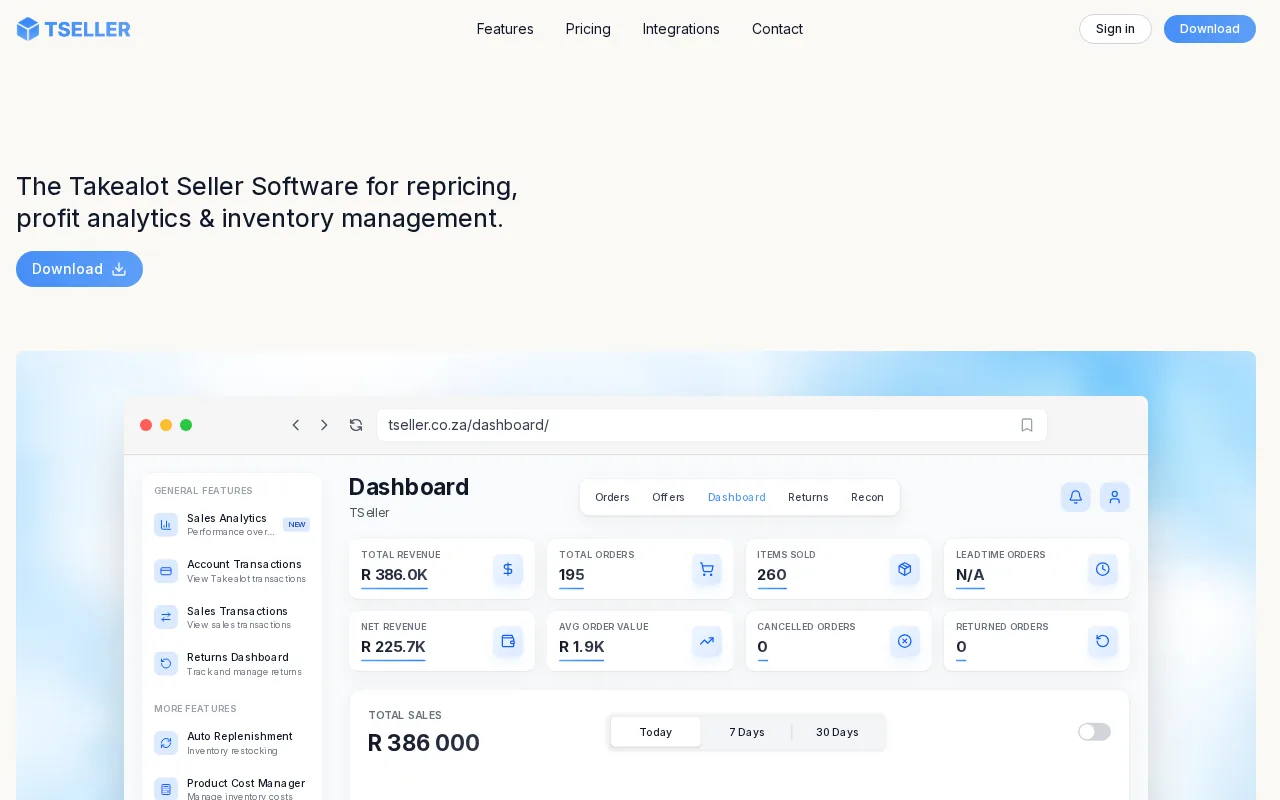Open the Pricing page link
This screenshot has height=800, width=1280.
pyautogui.click(x=588, y=29)
